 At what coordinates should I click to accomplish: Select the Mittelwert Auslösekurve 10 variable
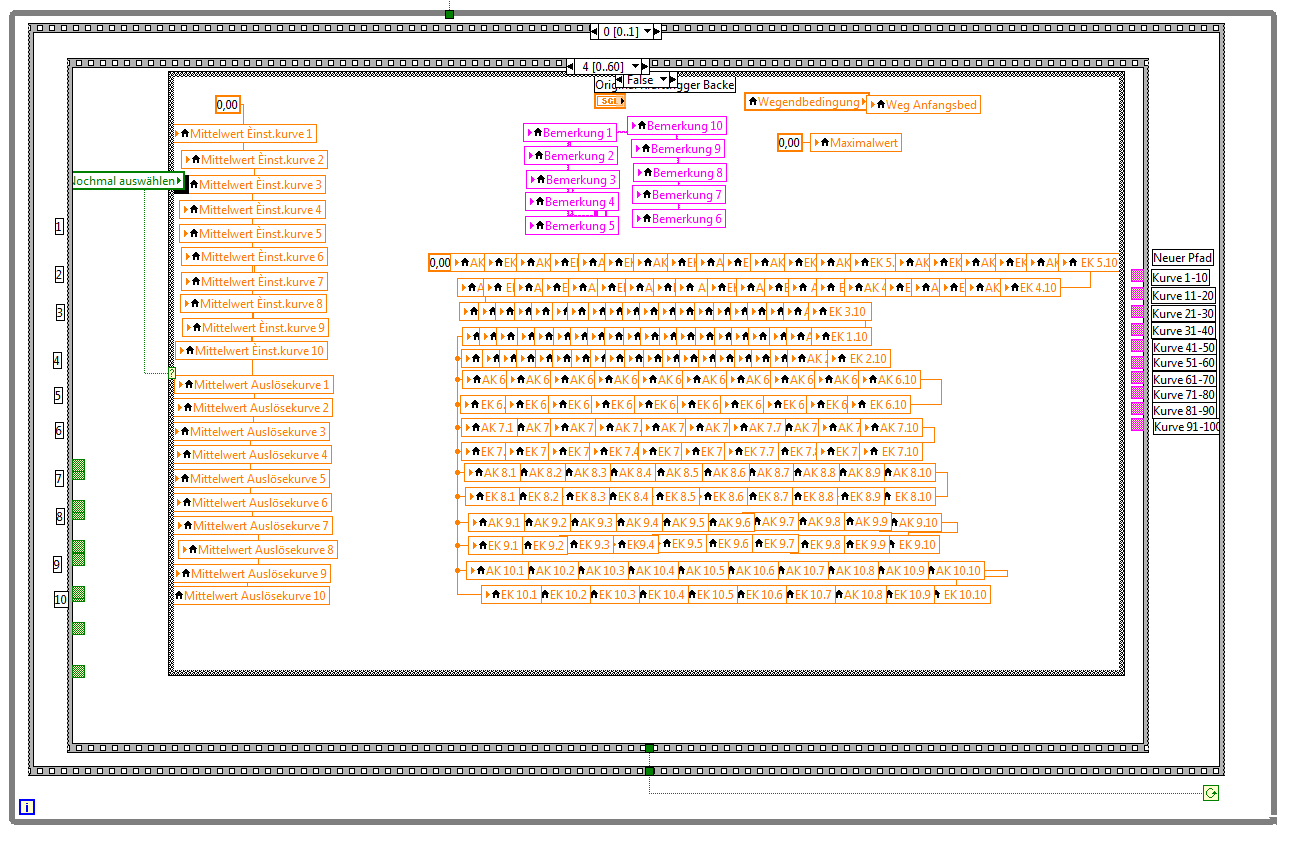click(x=251, y=596)
